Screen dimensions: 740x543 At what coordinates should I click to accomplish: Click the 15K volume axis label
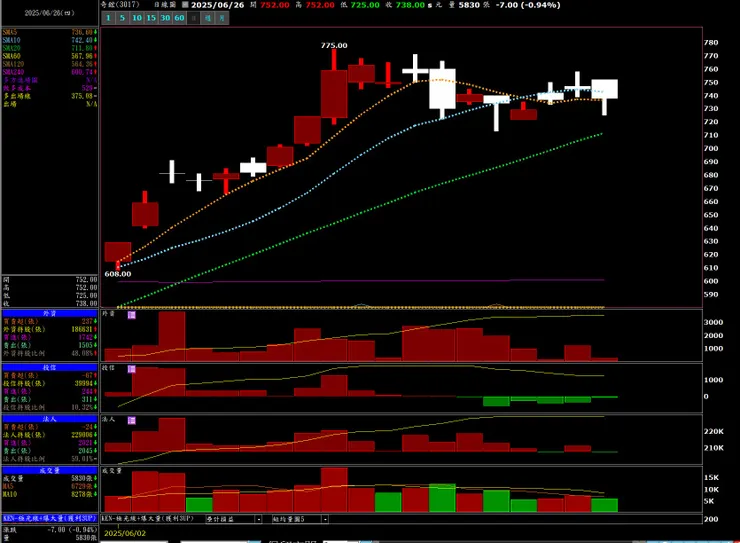[x=711, y=477]
